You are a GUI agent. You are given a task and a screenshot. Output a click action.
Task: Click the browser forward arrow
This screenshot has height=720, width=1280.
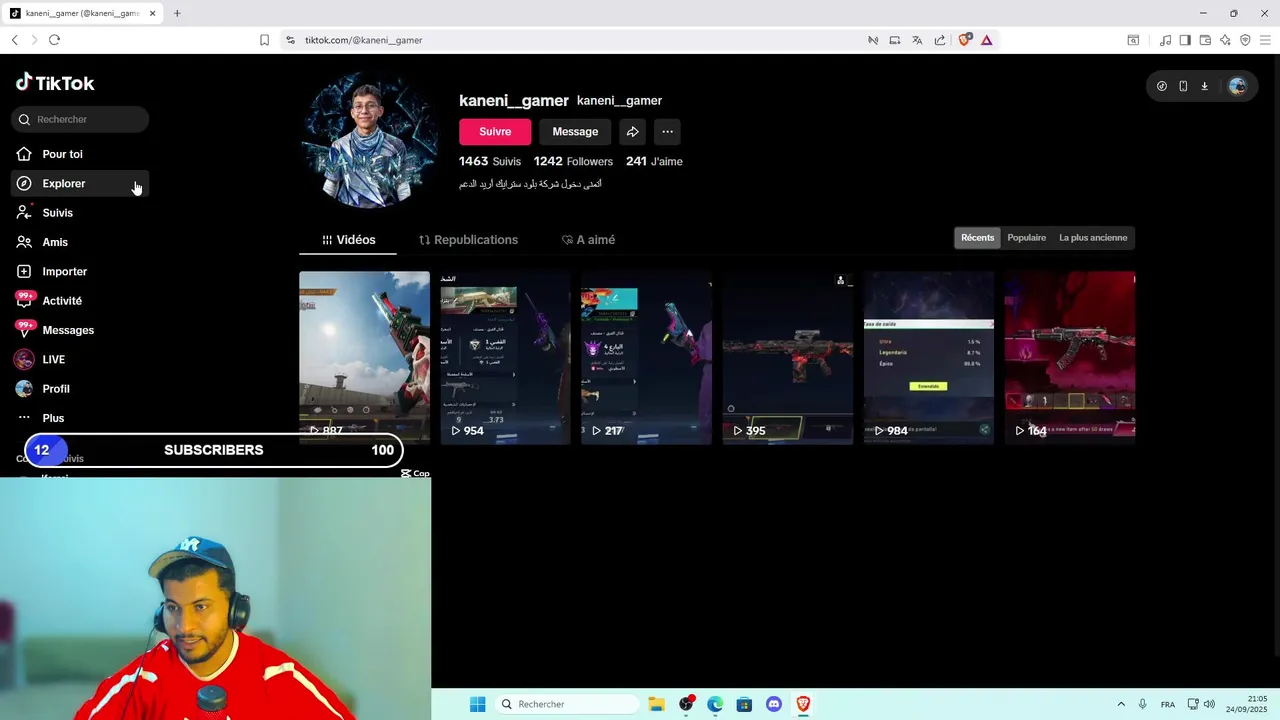click(34, 40)
